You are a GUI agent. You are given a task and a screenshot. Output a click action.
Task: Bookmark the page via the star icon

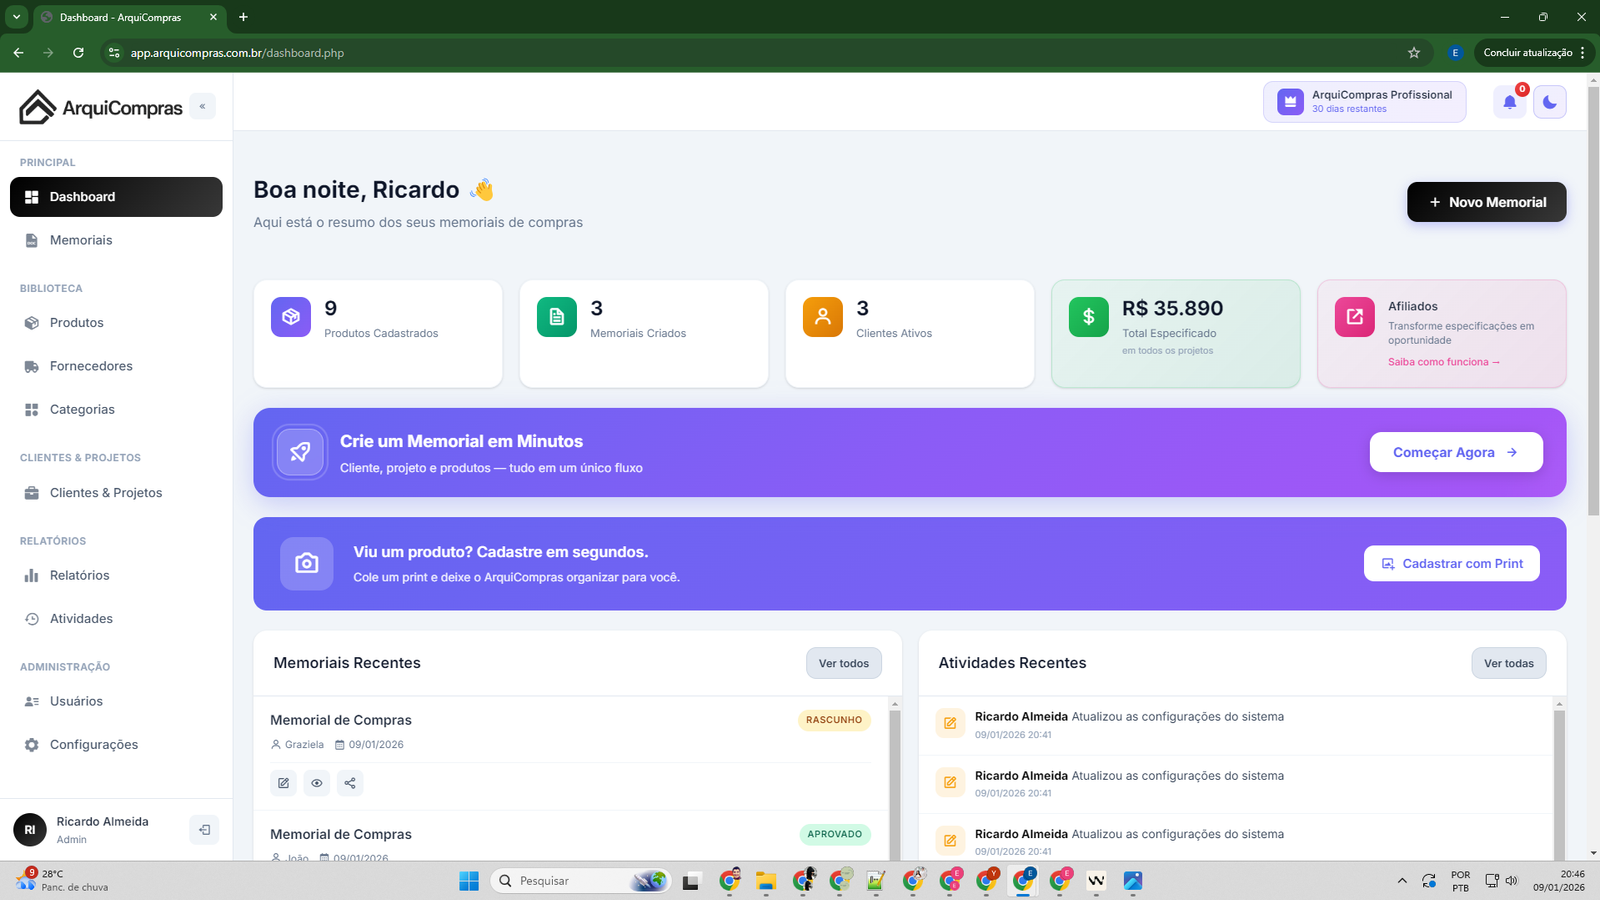pos(1413,52)
